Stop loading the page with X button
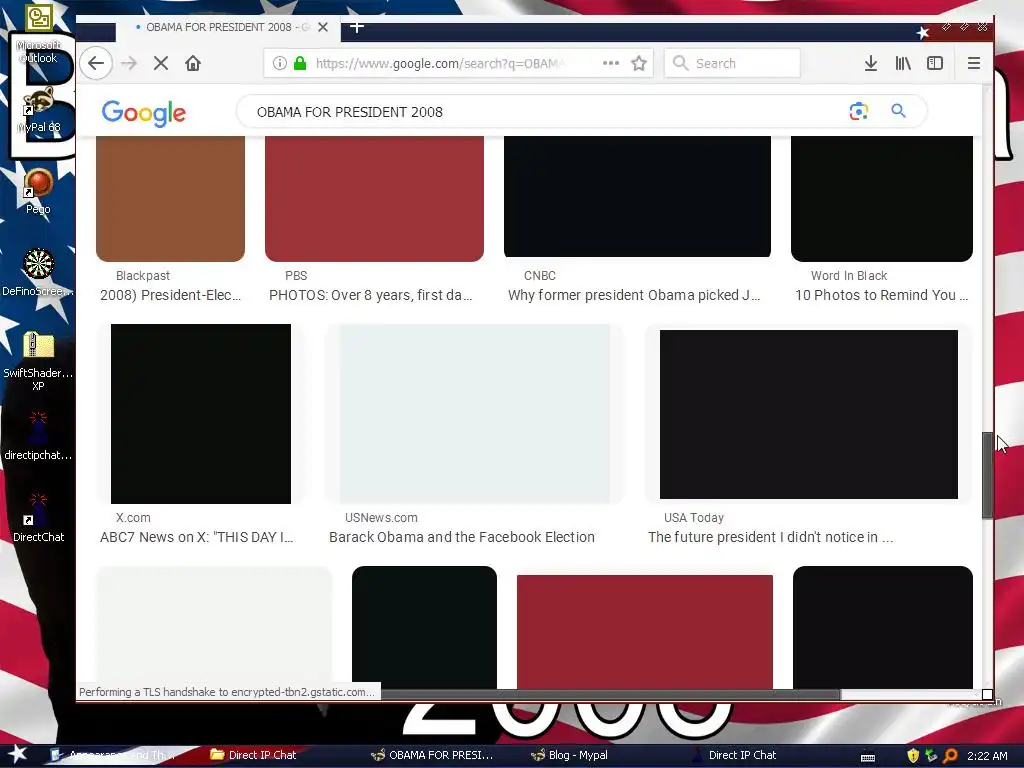Screen dimensions: 1024x768 (161, 63)
